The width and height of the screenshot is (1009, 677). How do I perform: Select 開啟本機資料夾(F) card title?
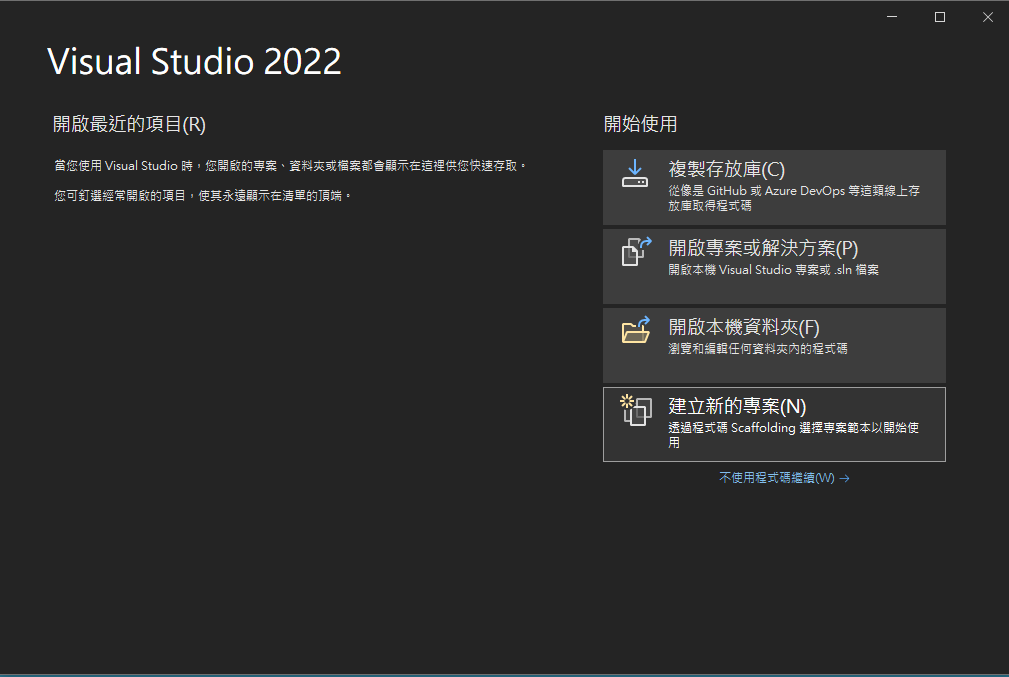pyautogui.click(x=744, y=328)
